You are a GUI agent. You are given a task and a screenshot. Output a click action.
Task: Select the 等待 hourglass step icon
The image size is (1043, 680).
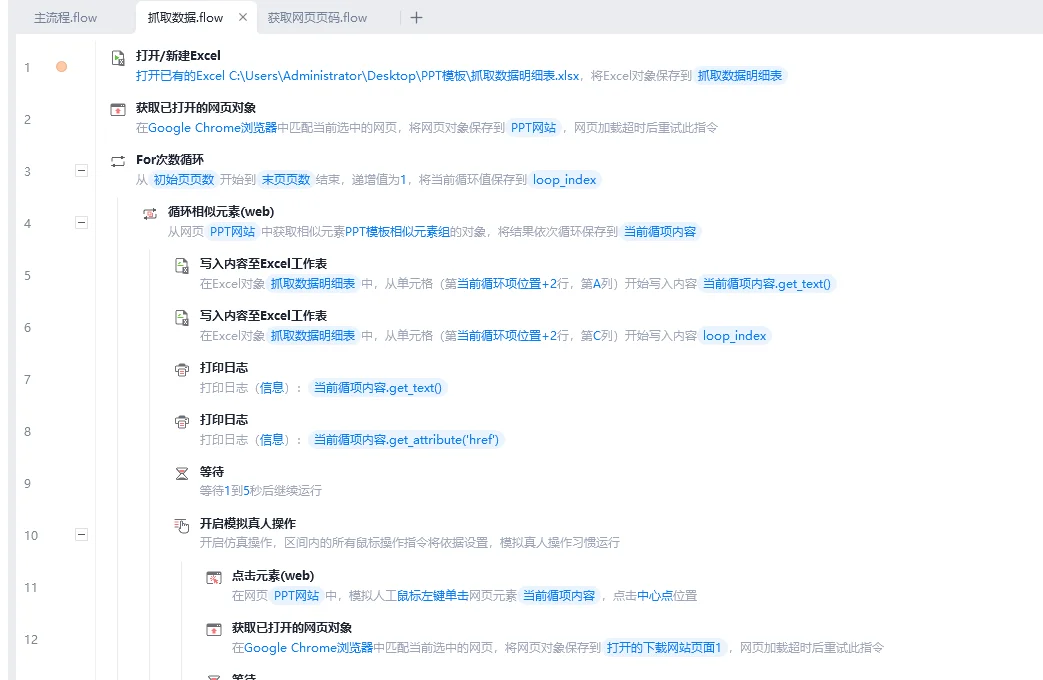pos(182,471)
